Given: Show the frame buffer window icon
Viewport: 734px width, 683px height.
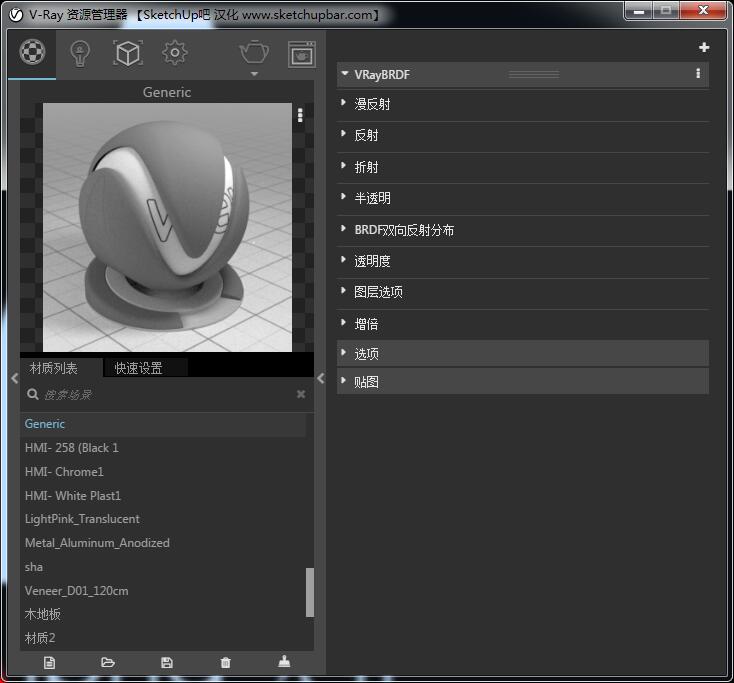Looking at the screenshot, I should [x=301, y=54].
